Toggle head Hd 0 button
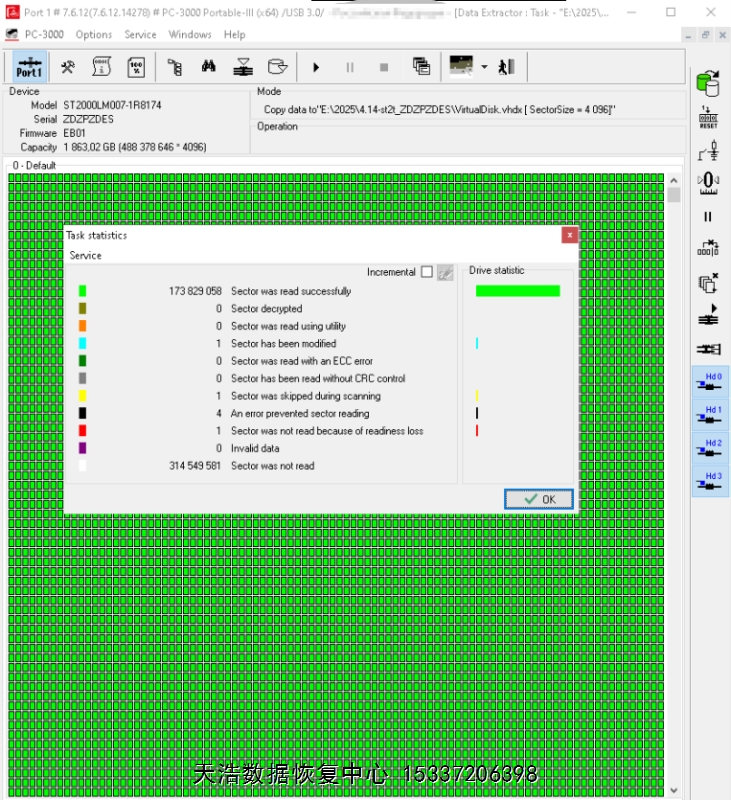This screenshot has width=731, height=800. point(712,382)
